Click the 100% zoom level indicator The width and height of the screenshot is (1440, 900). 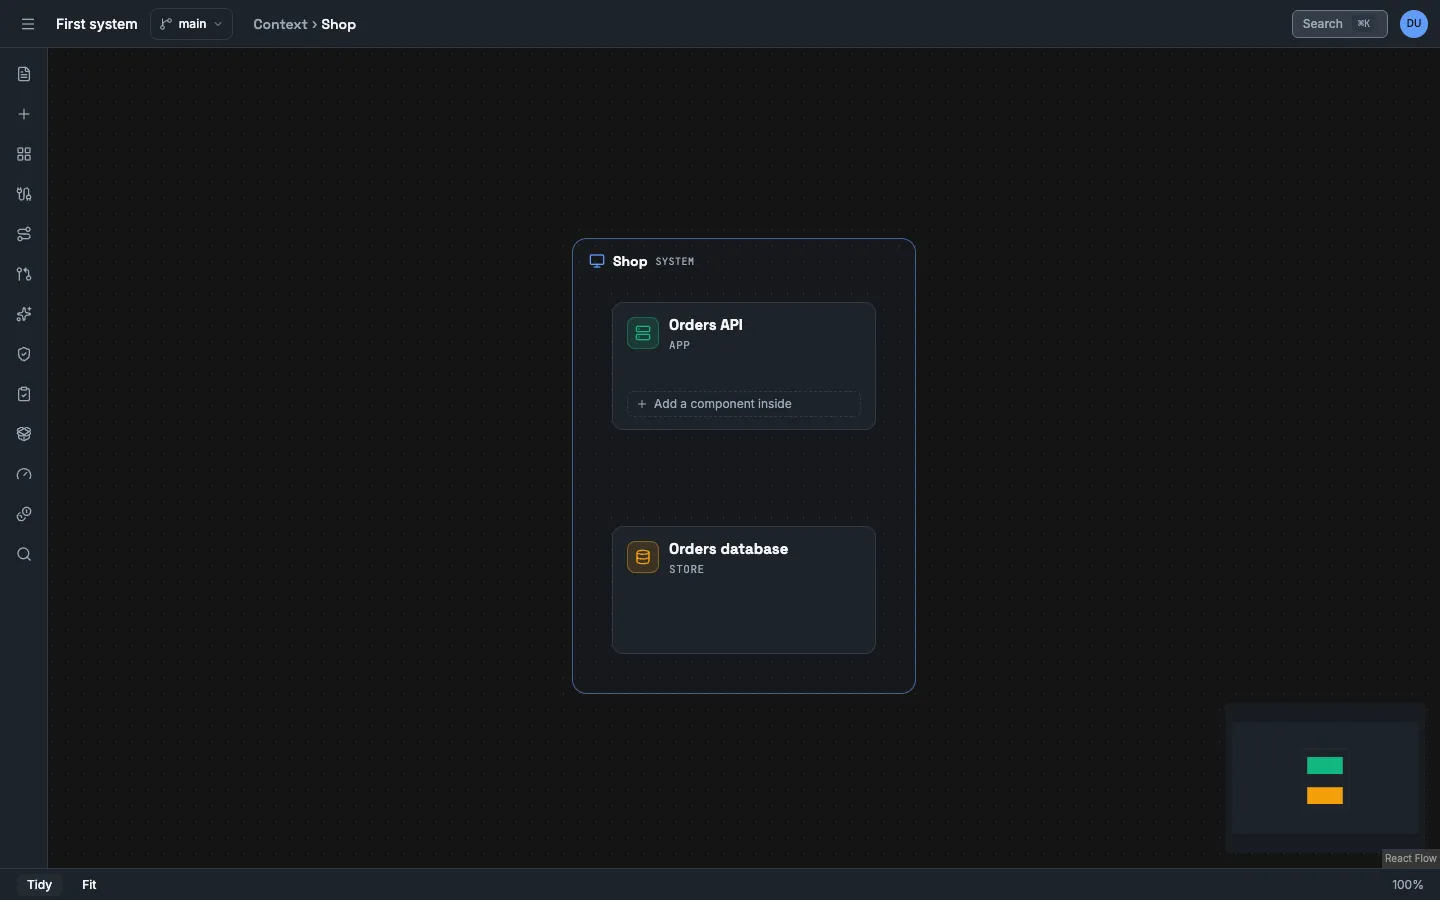(1407, 885)
